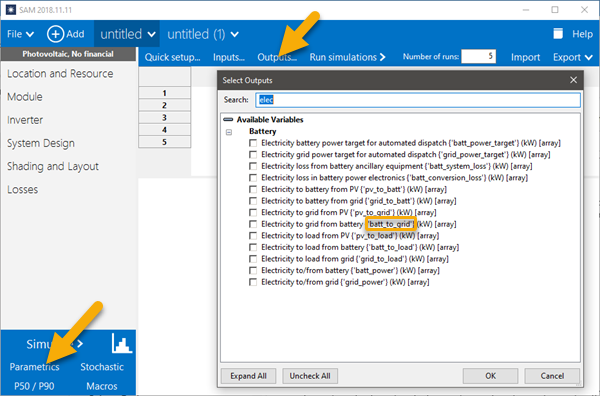
Task: Select run row 3 in table
Action: pyautogui.click(x=165, y=117)
